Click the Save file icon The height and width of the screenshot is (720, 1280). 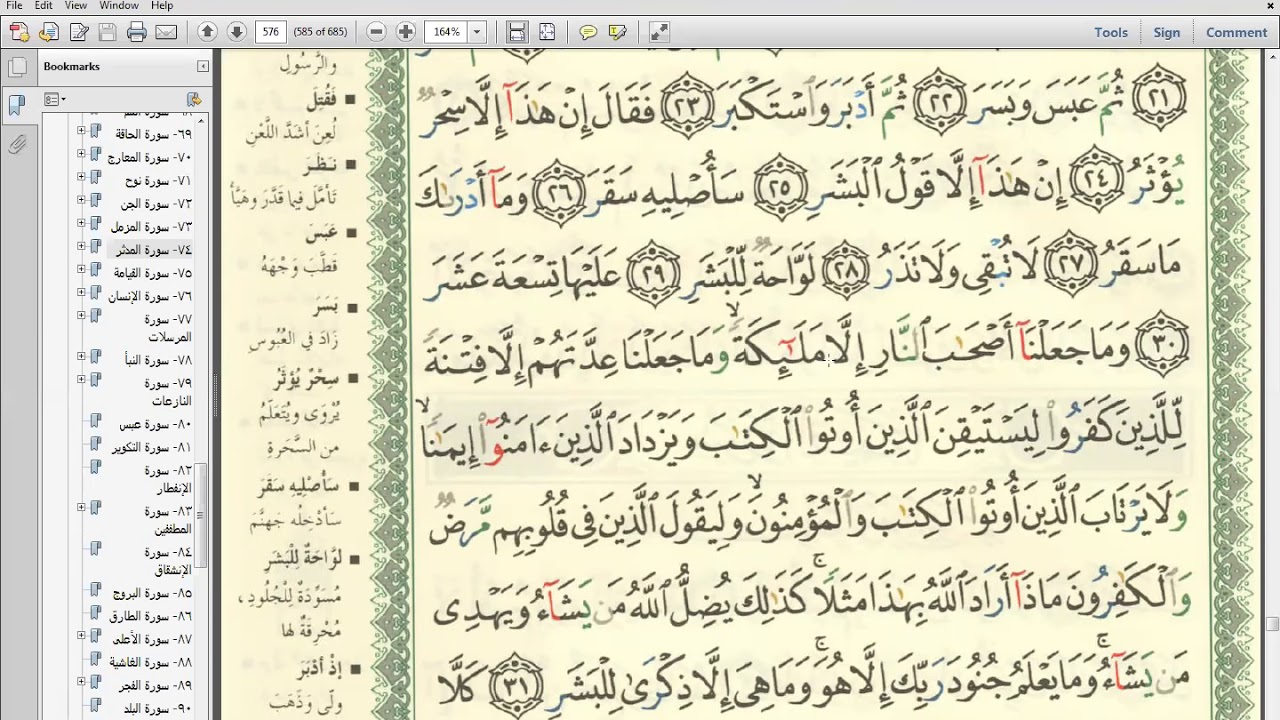[107, 32]
